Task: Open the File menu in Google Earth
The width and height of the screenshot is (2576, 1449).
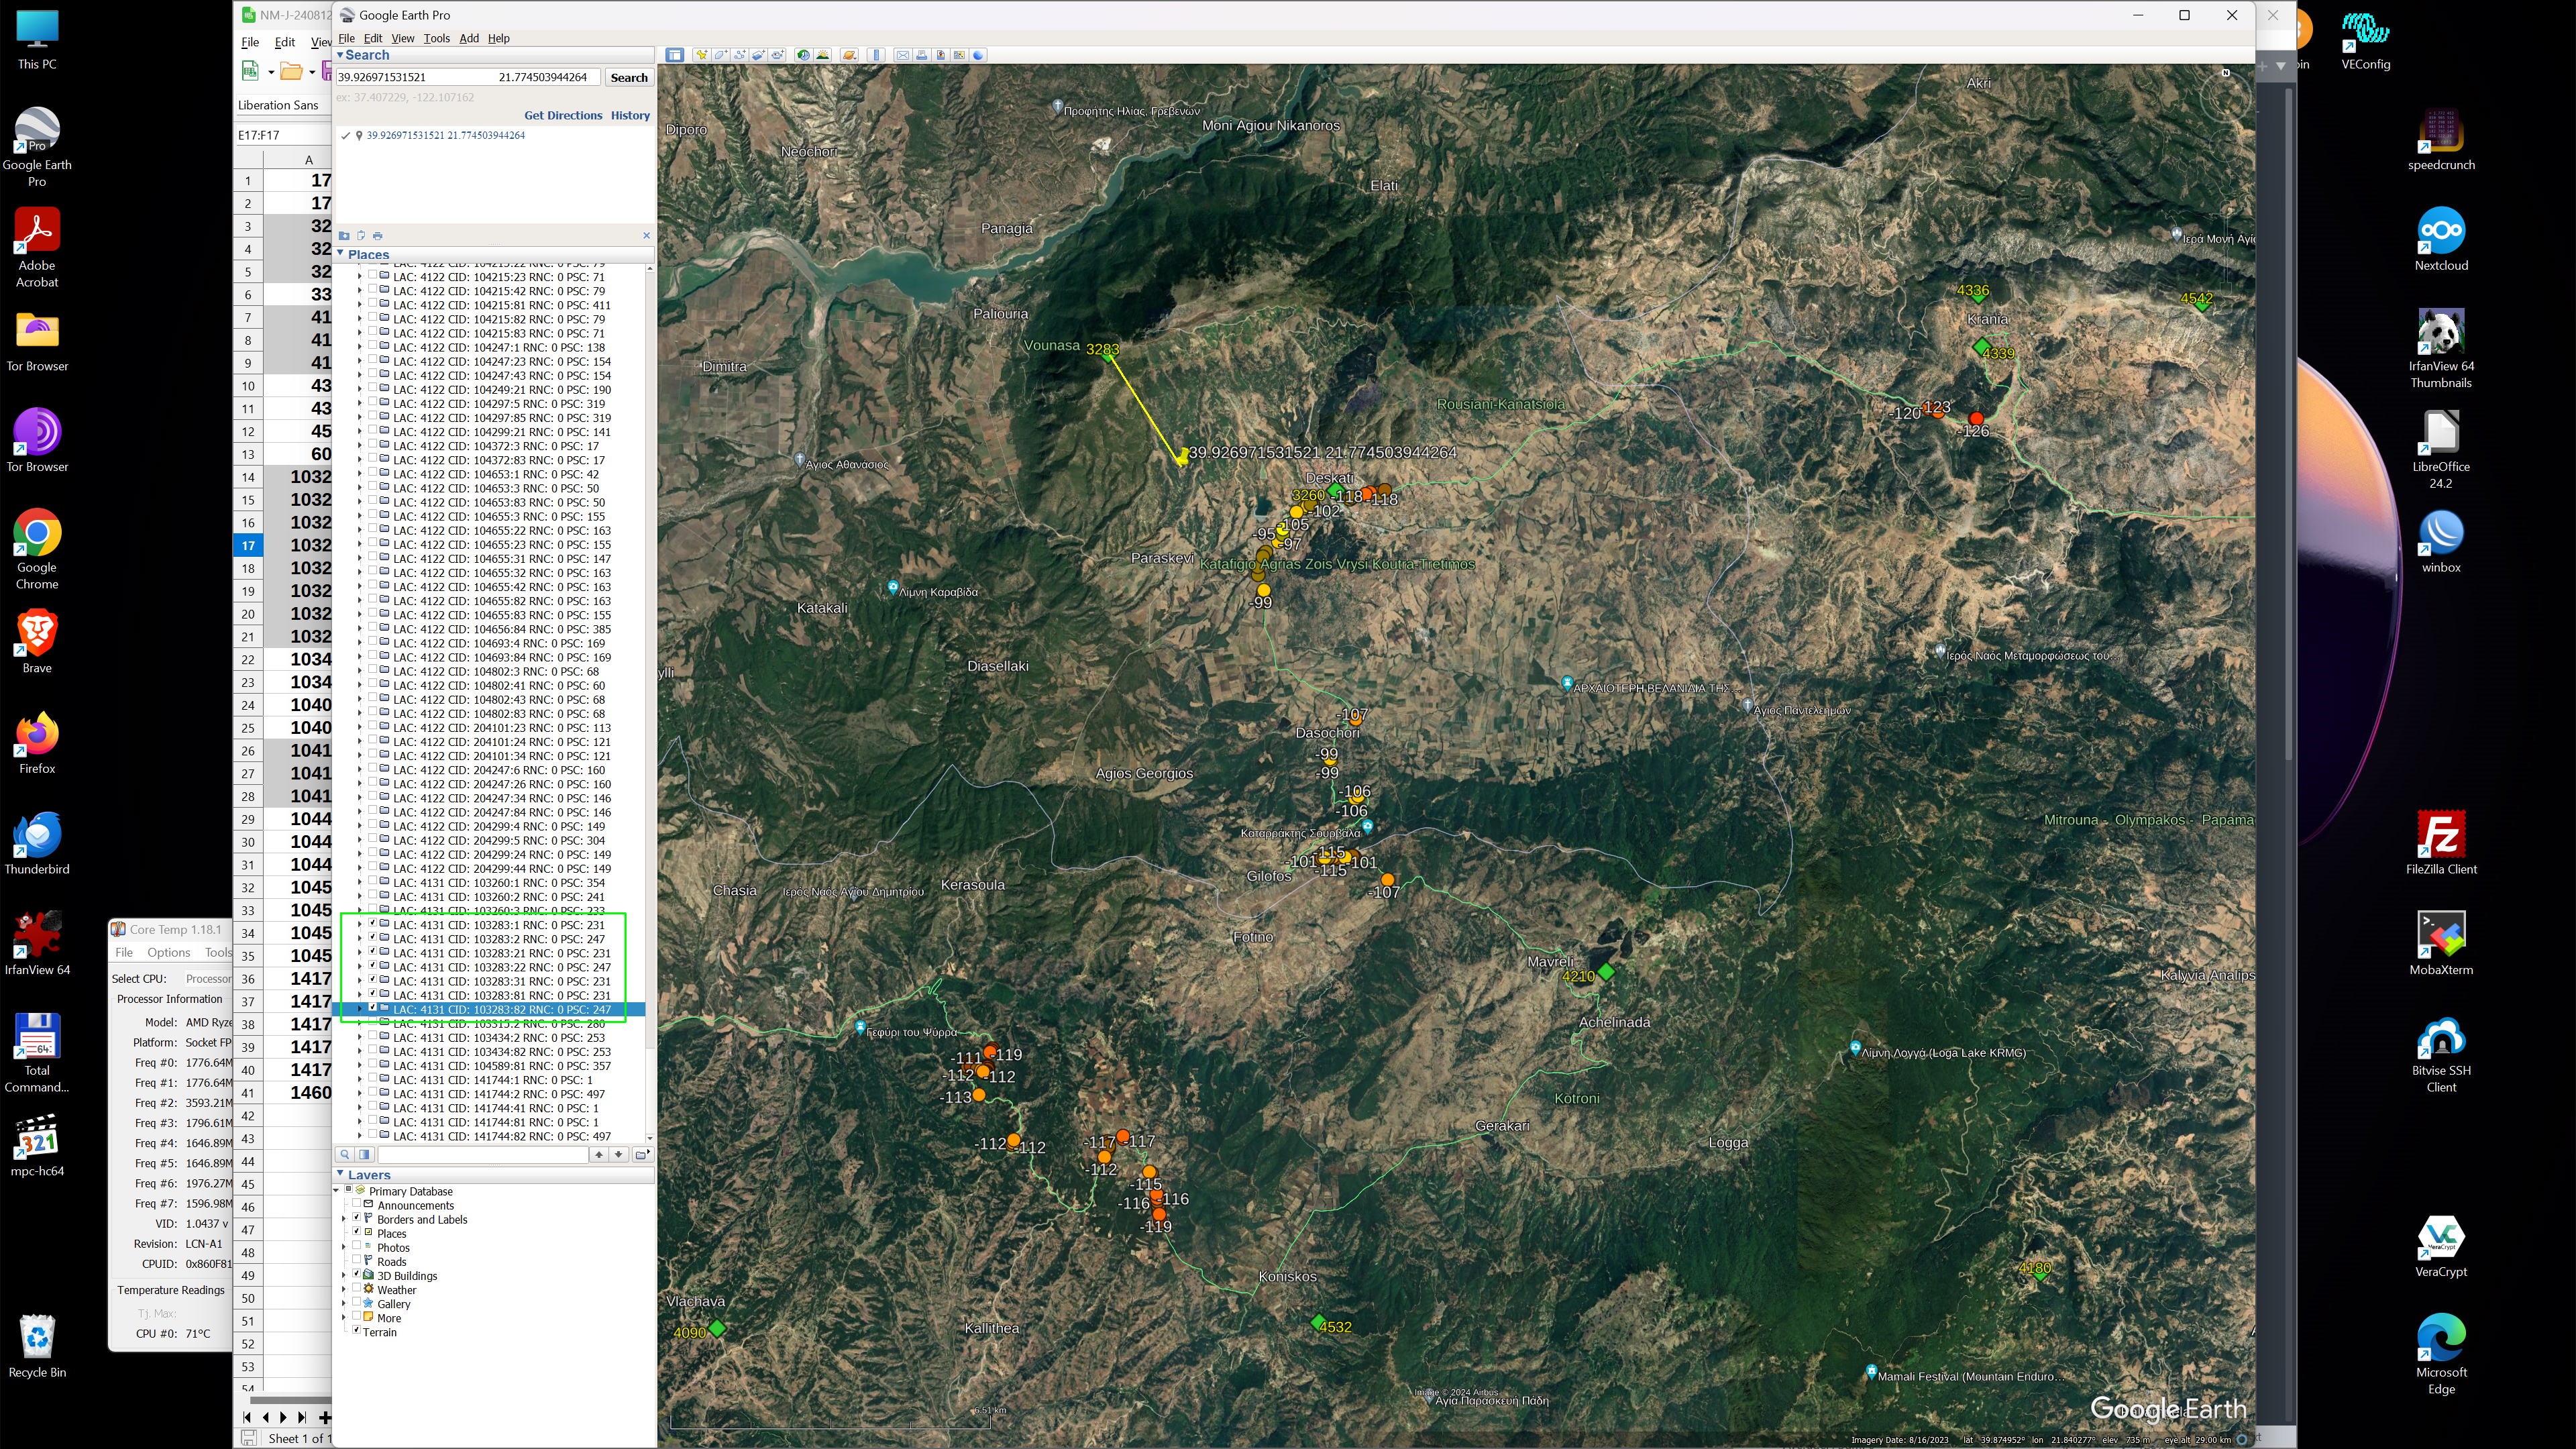Action: point(346,38)
